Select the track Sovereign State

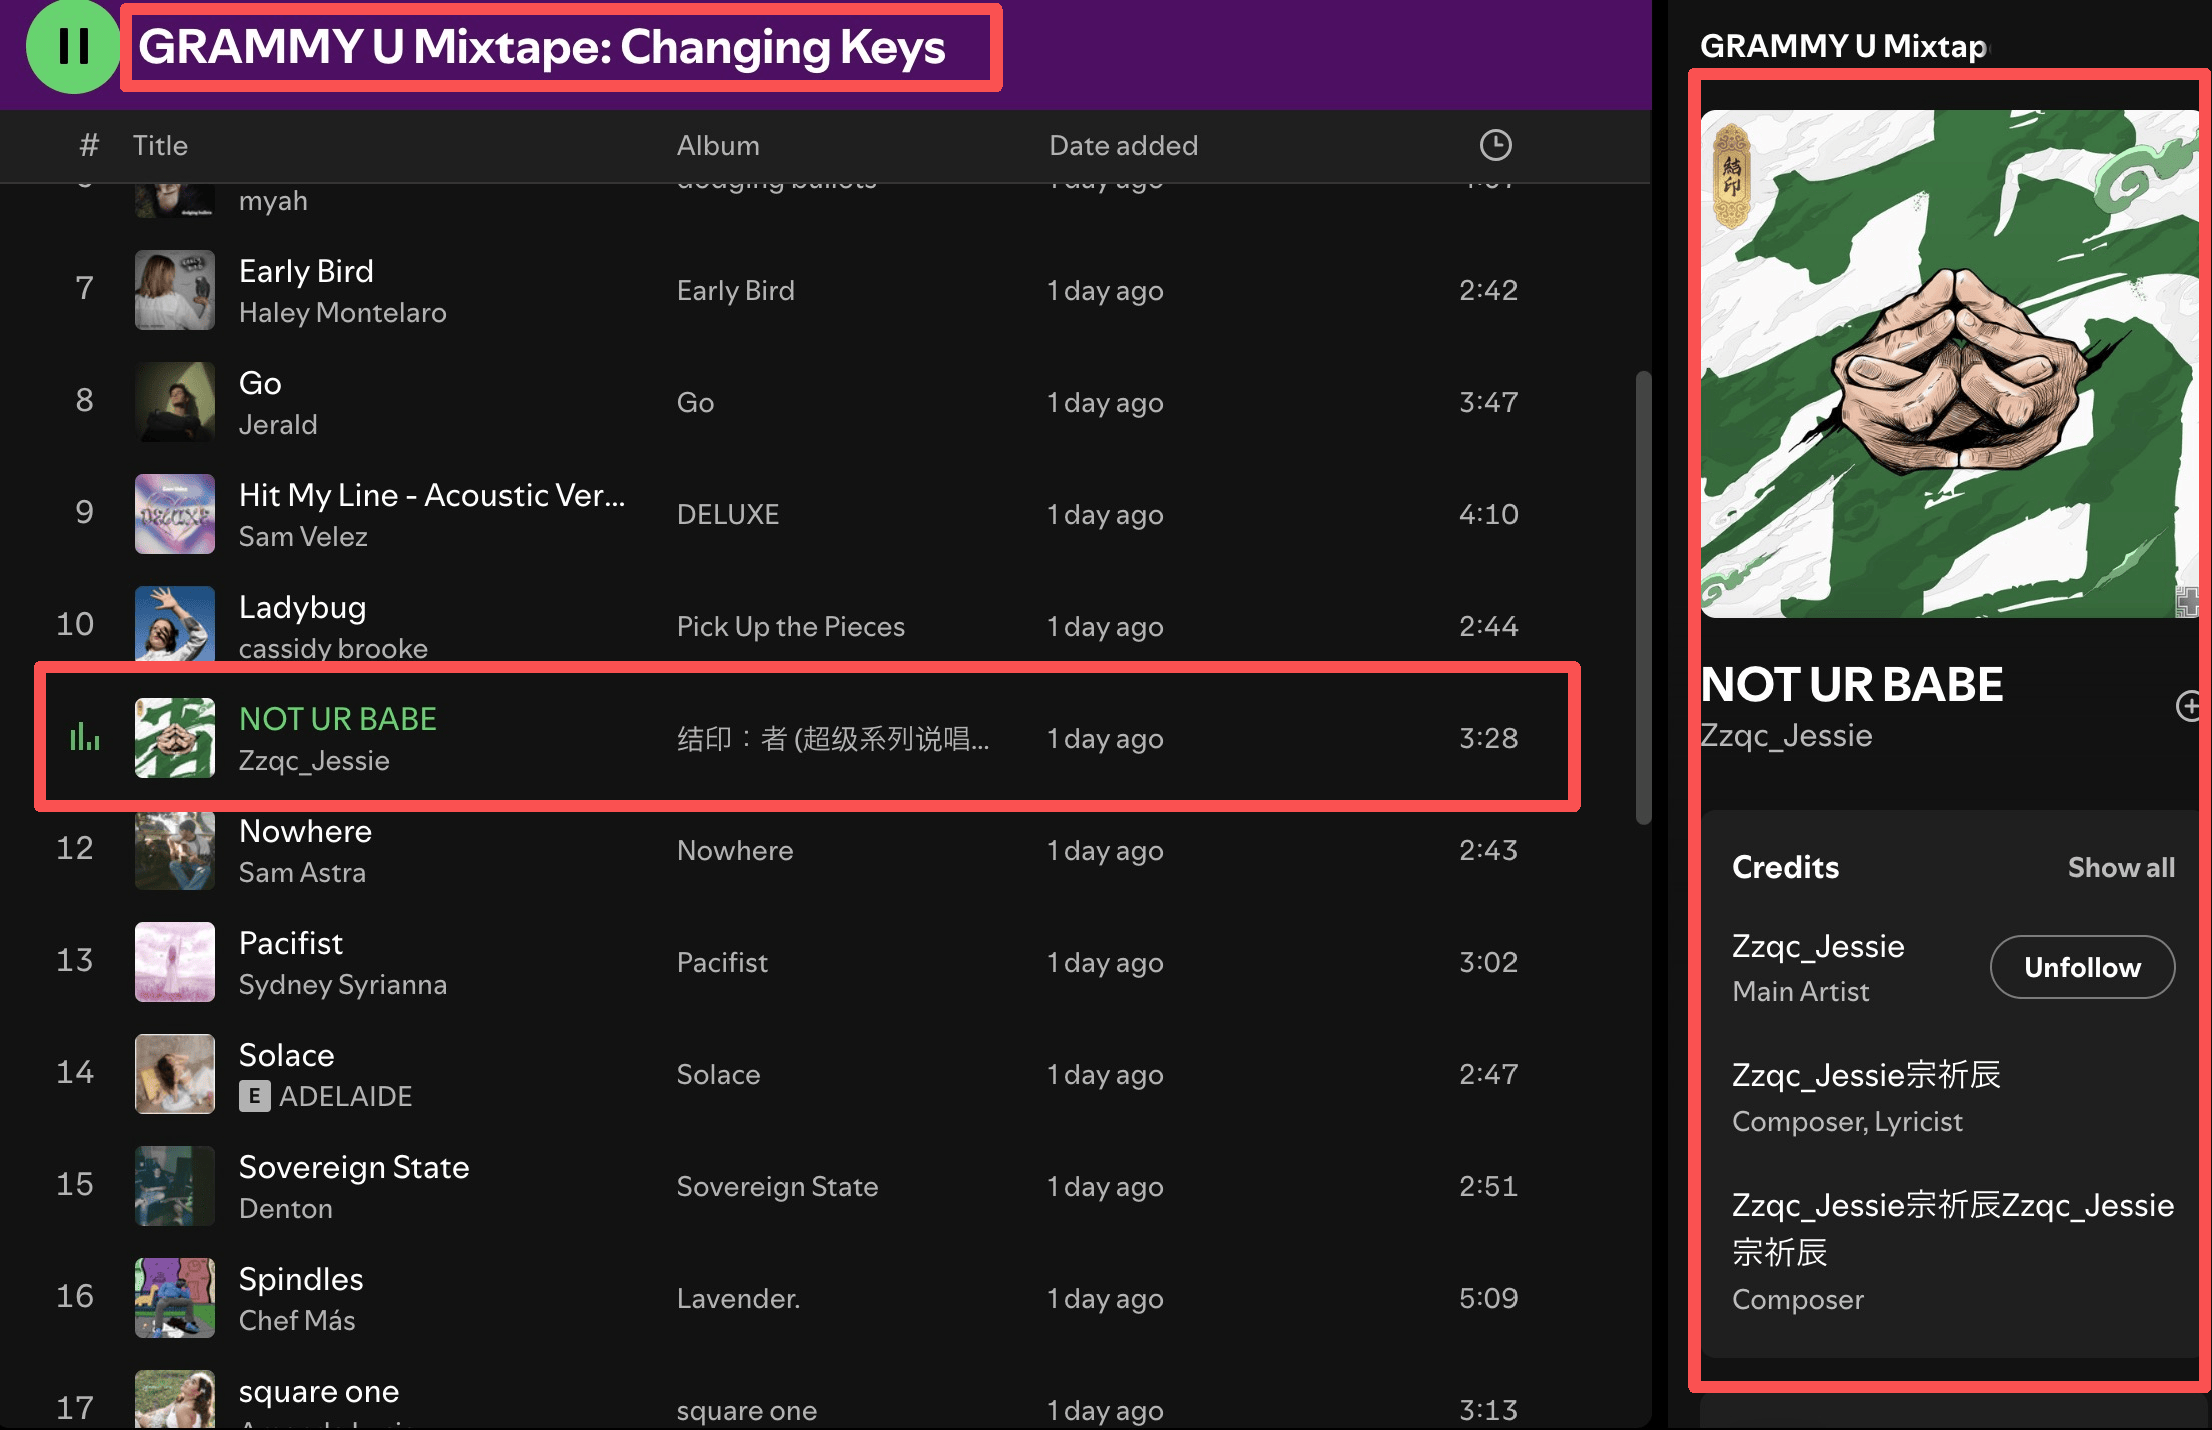pos(354,1167)
